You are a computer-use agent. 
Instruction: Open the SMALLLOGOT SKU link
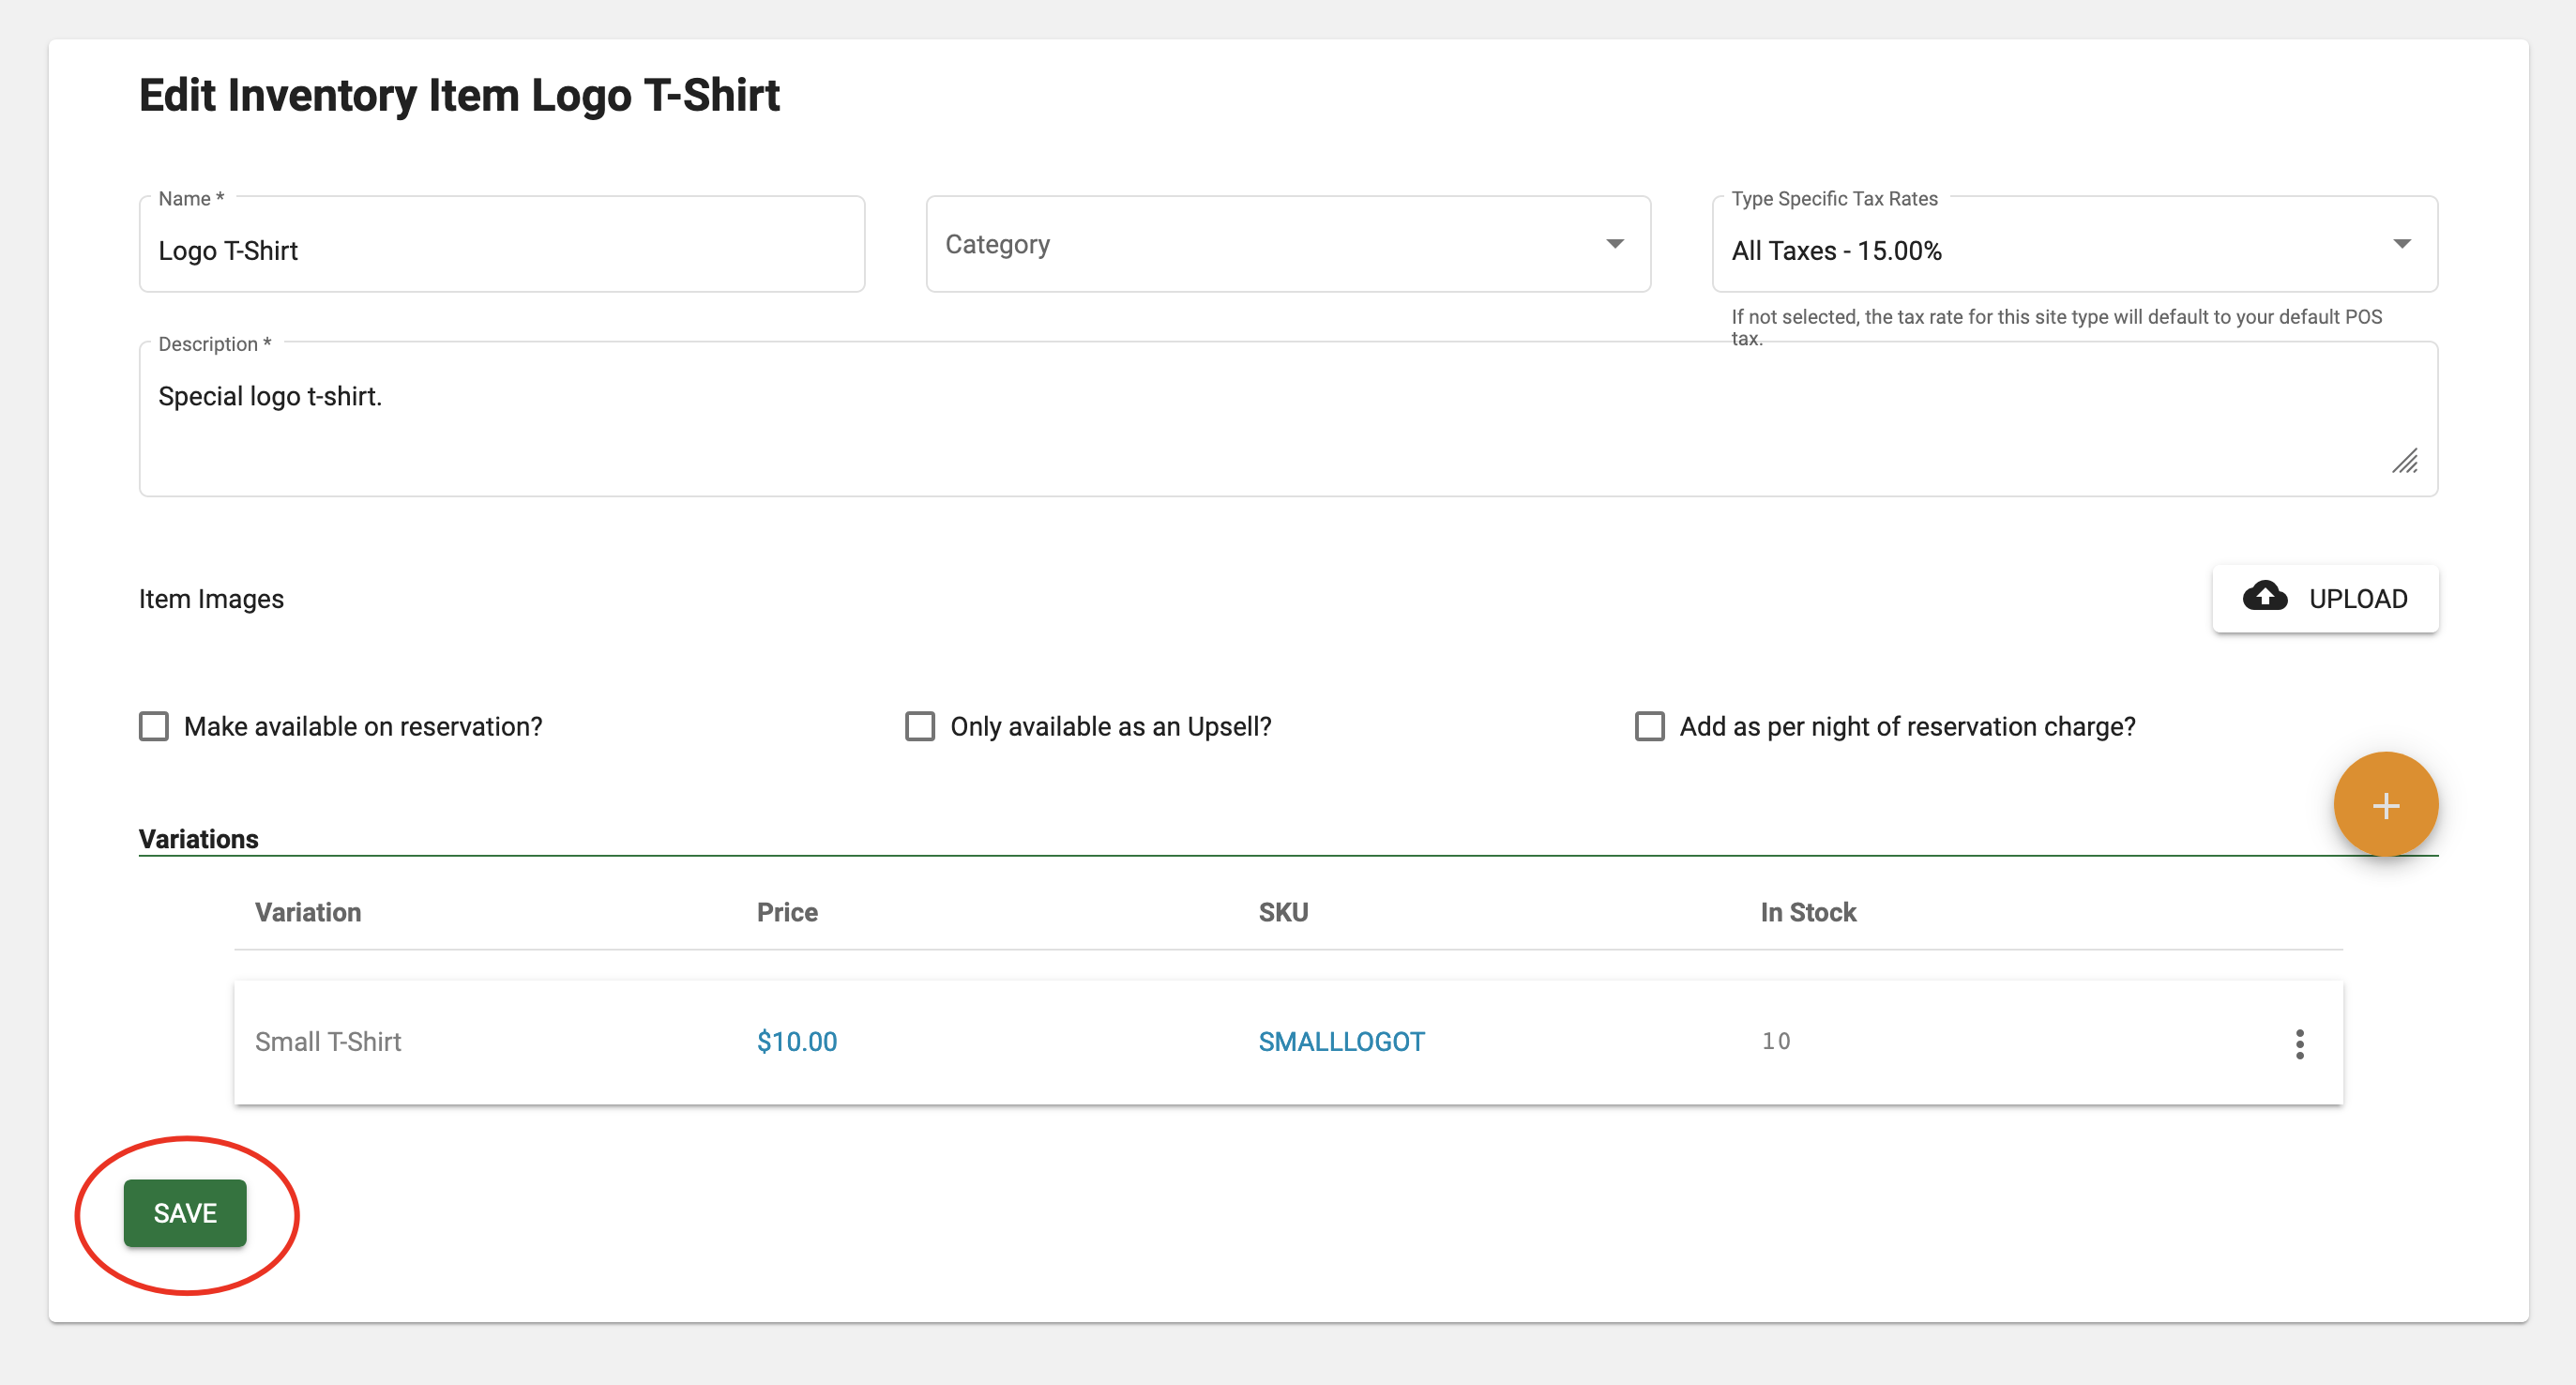pos(1340,1042)
